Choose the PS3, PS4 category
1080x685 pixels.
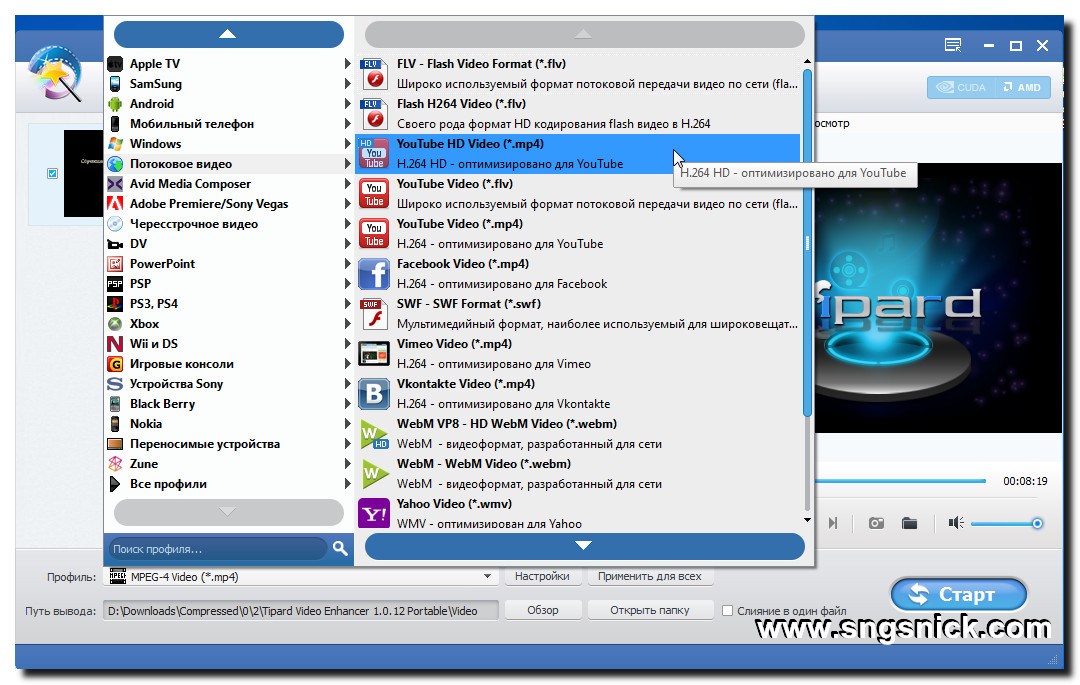[x=227, y=304]
